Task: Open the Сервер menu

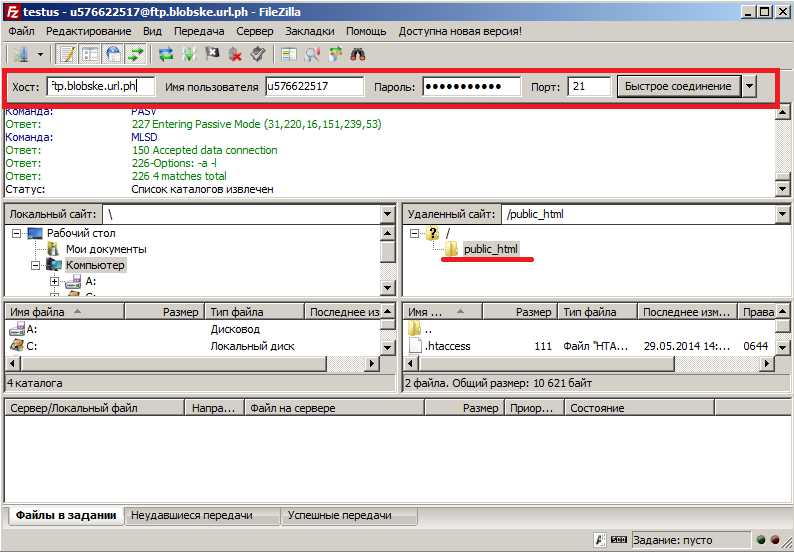Action: click(x=255, y=31)
